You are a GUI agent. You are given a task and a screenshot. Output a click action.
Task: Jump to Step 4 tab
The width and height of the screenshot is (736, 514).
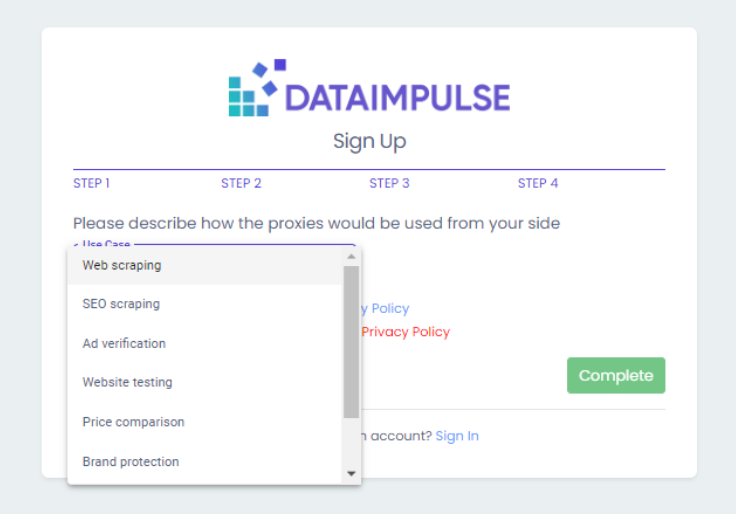538,183
